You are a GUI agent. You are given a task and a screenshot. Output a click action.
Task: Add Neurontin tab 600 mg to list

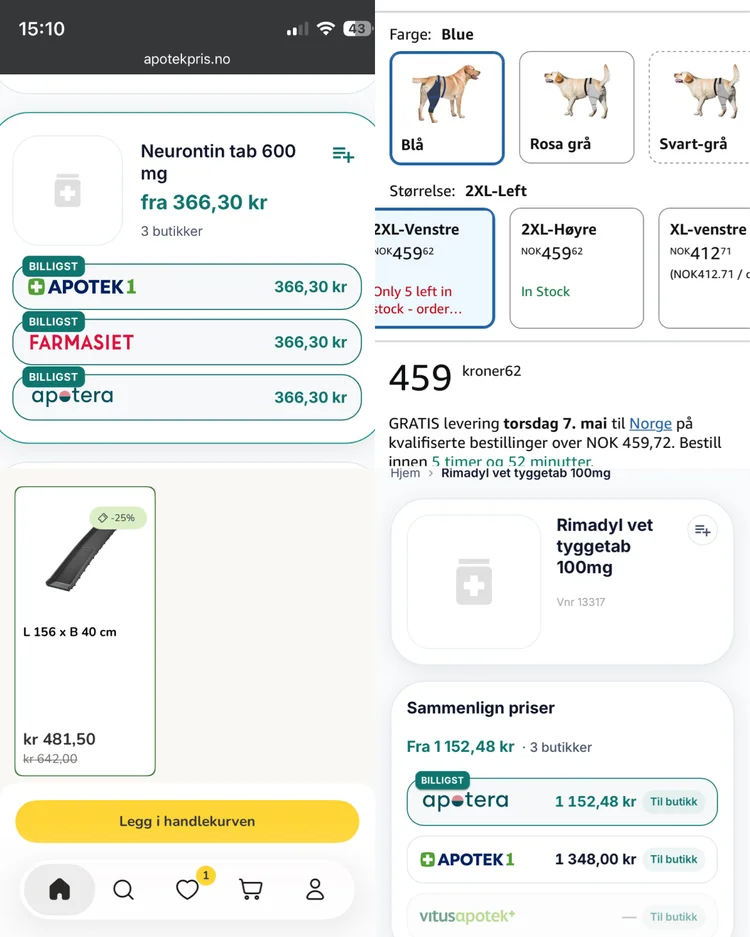[343, 154]
